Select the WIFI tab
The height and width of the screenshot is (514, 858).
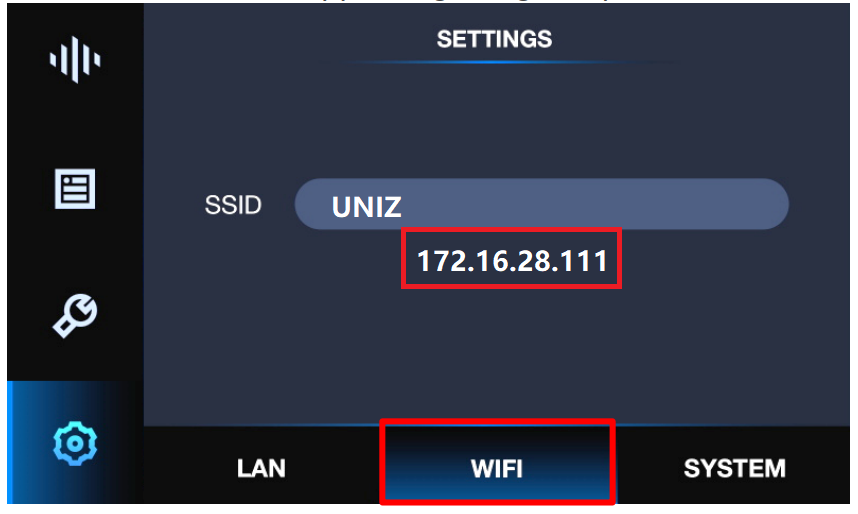[x=497, y=469]
